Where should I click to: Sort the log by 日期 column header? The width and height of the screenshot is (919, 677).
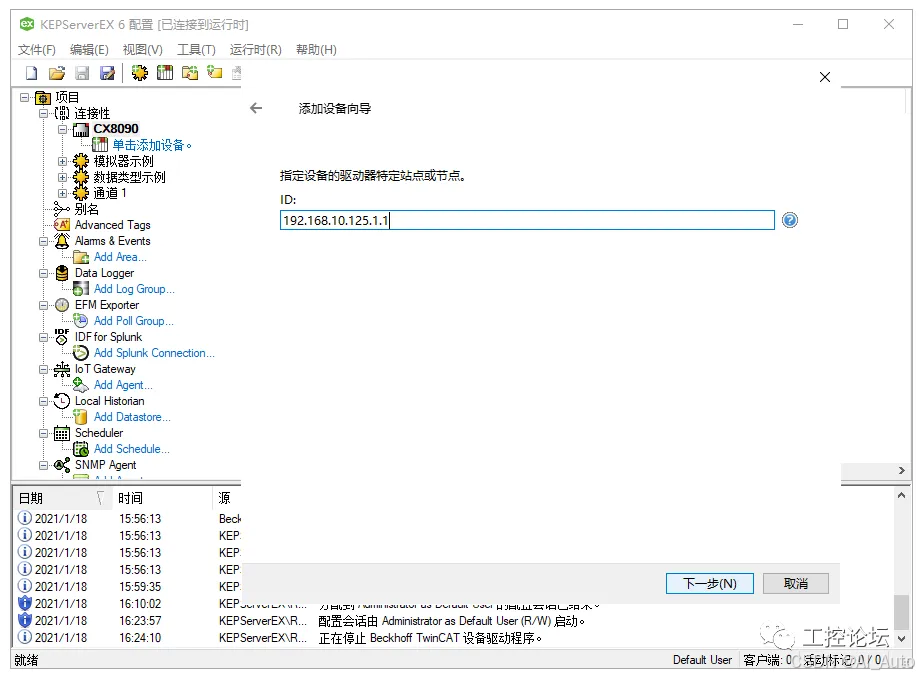pyautogui.click(x=61, y=498)
